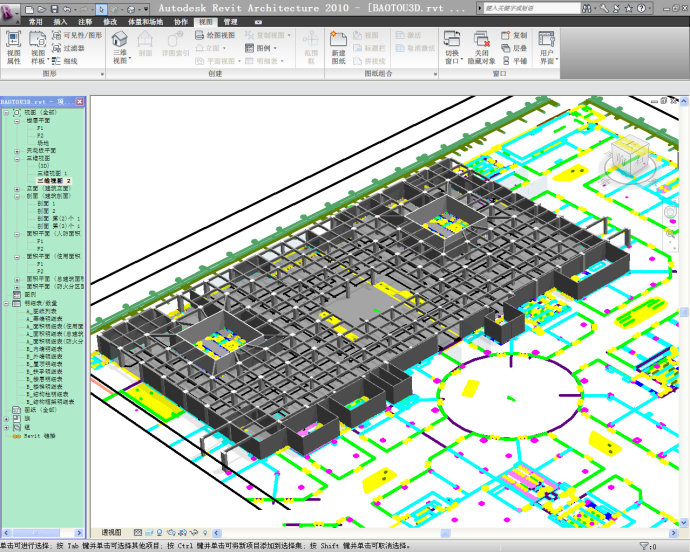Image resolution: width=690 pixels, height=552 pixels.
Task: Open 用户界面 (User Interface) dropdown
Action: tap(547, 48)
